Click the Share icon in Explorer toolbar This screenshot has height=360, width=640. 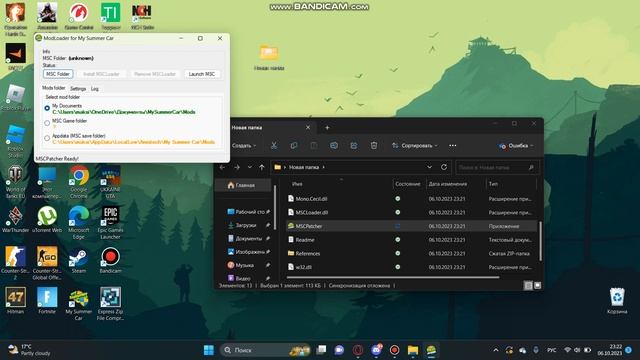pos(354,146)
